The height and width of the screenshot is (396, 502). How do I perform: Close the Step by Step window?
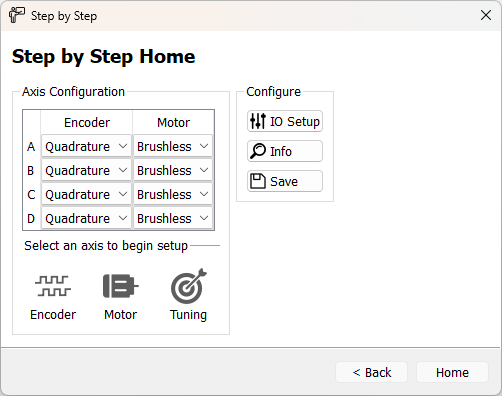(486, 15)
